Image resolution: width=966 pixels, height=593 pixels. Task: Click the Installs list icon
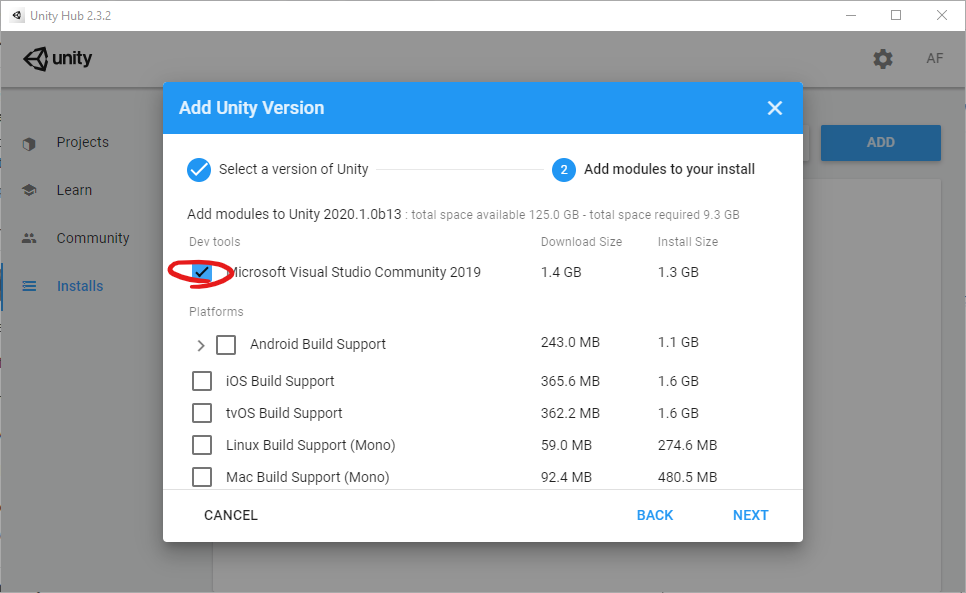(x=29, y=286)
